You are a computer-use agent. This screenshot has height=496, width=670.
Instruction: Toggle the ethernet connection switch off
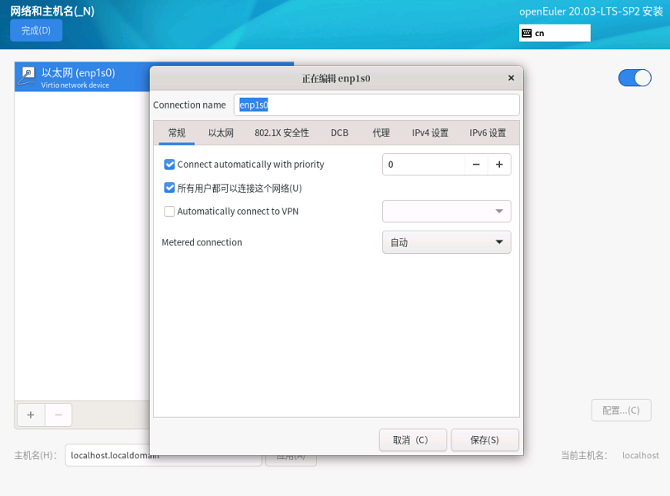634,78
